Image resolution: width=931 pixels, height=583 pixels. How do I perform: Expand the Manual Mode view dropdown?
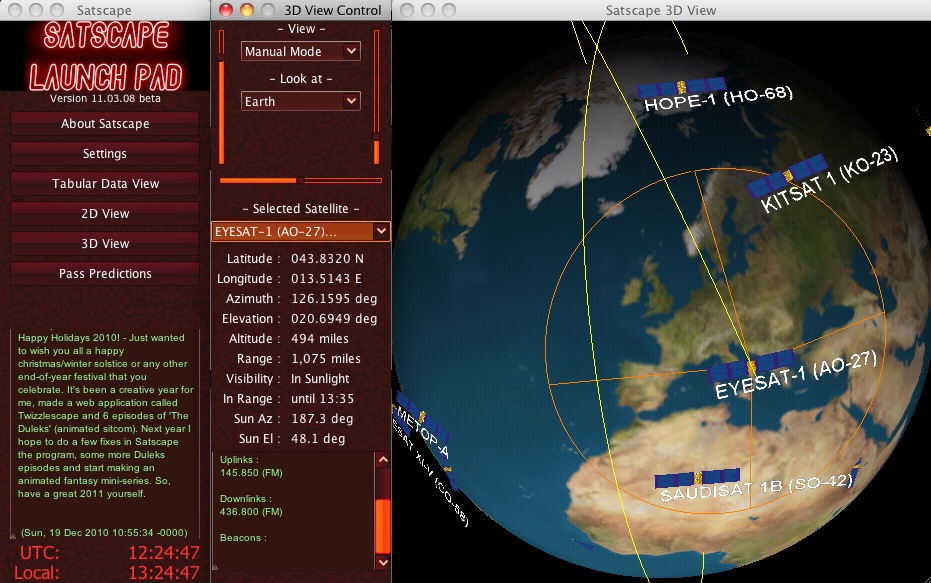tap(300, 52)
